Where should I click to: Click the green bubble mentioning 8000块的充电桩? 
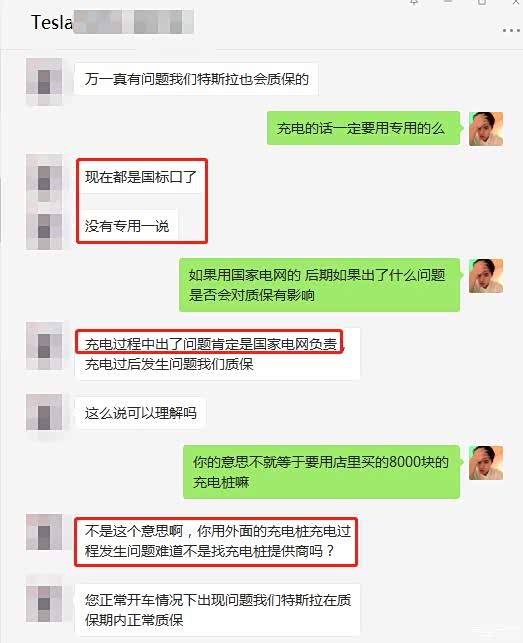321,472
